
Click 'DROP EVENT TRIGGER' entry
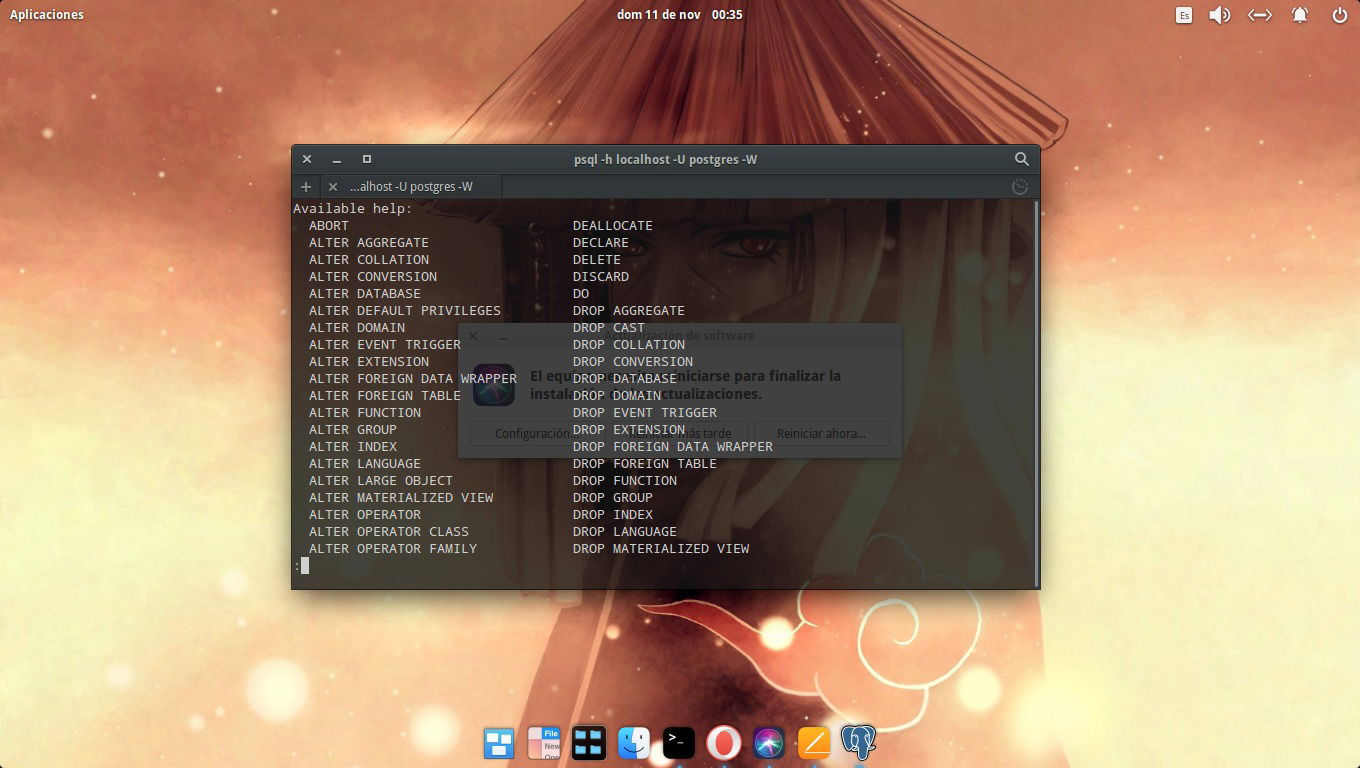645,412
